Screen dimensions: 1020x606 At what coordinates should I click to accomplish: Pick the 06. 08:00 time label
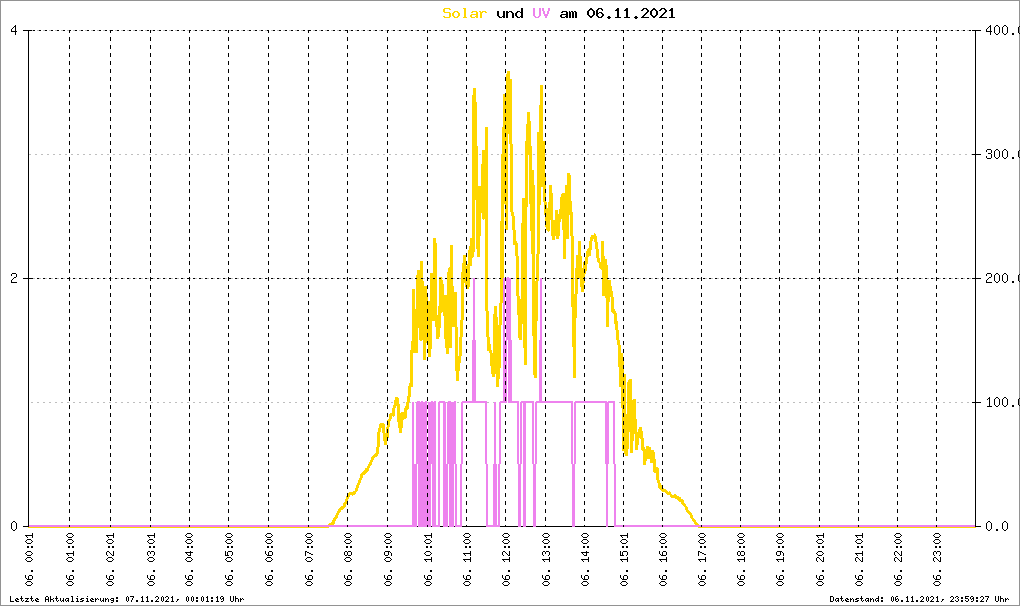coord(348,561)
